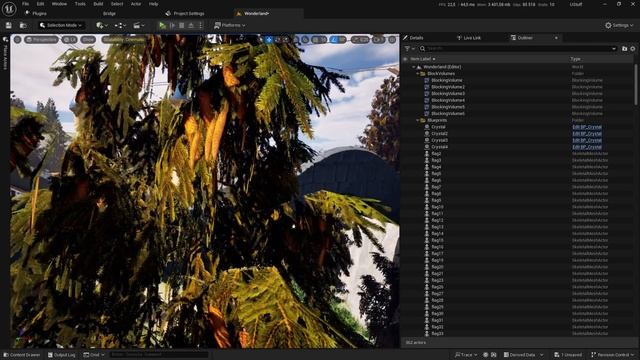Click the eject button in the play toolbar

point(191,25)
